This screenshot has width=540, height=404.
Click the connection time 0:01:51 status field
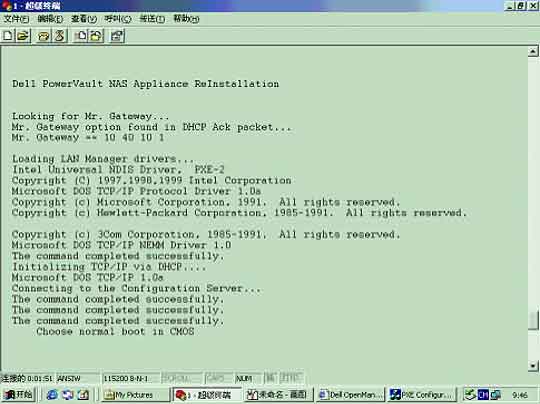[x=28, y=379]
